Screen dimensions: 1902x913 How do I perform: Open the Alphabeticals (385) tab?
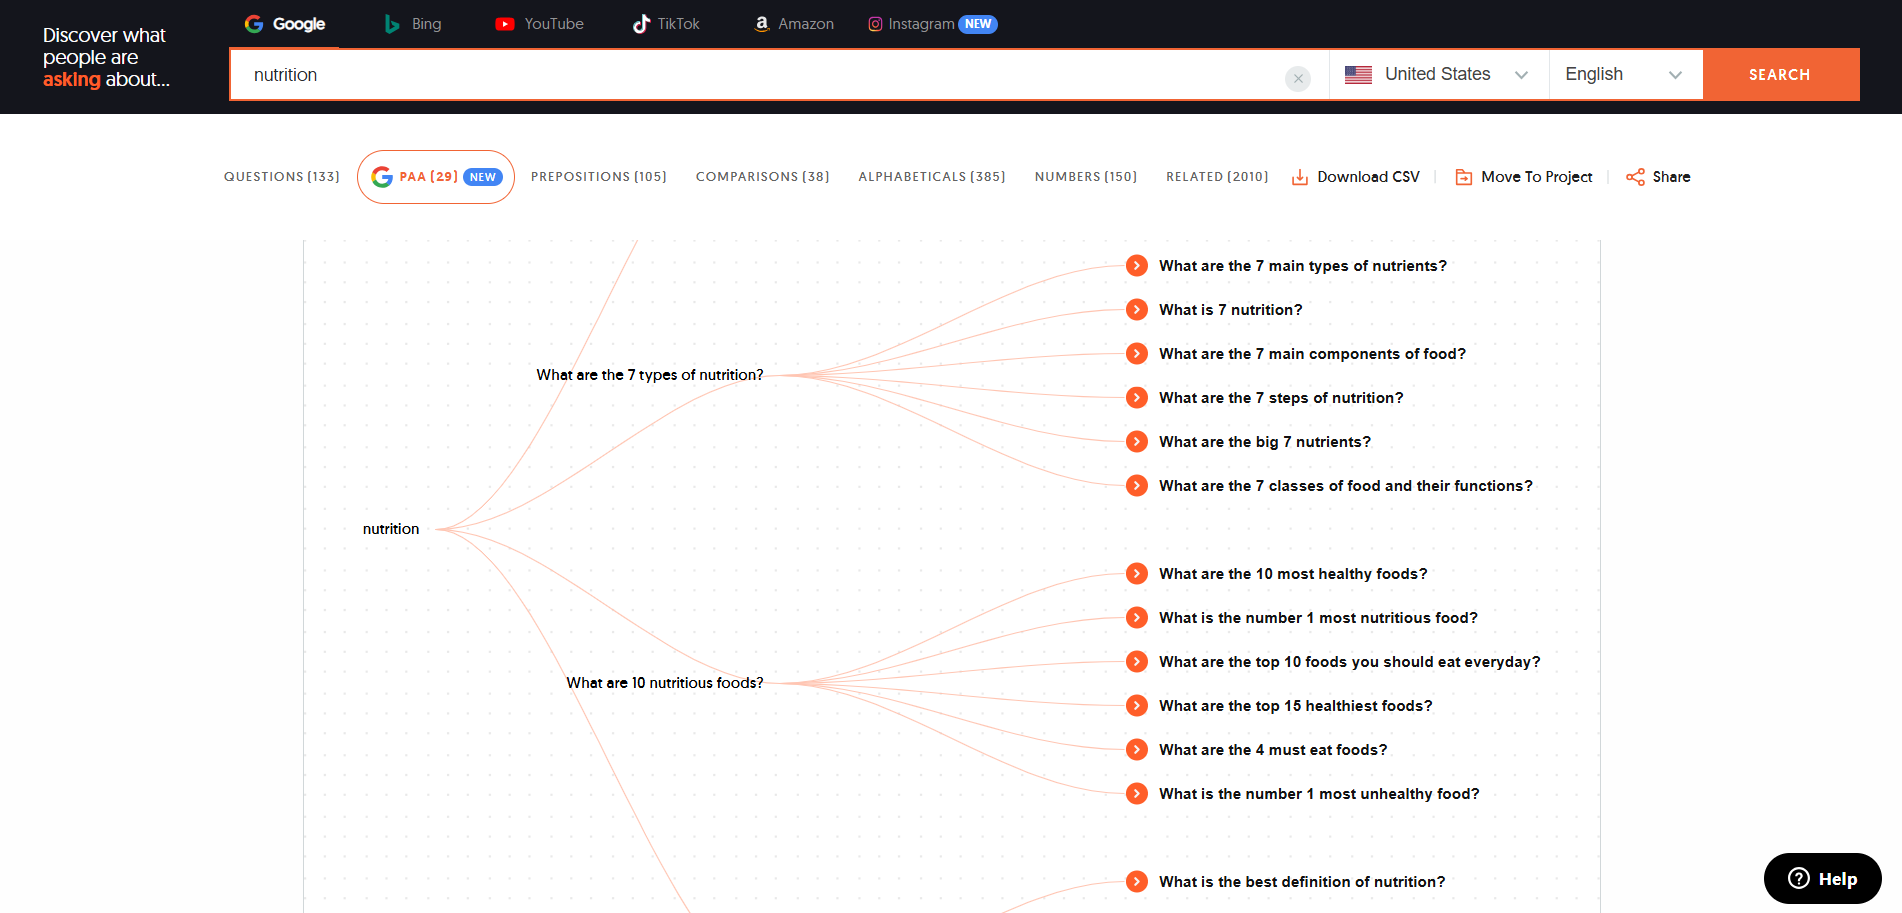coord(932,177)
